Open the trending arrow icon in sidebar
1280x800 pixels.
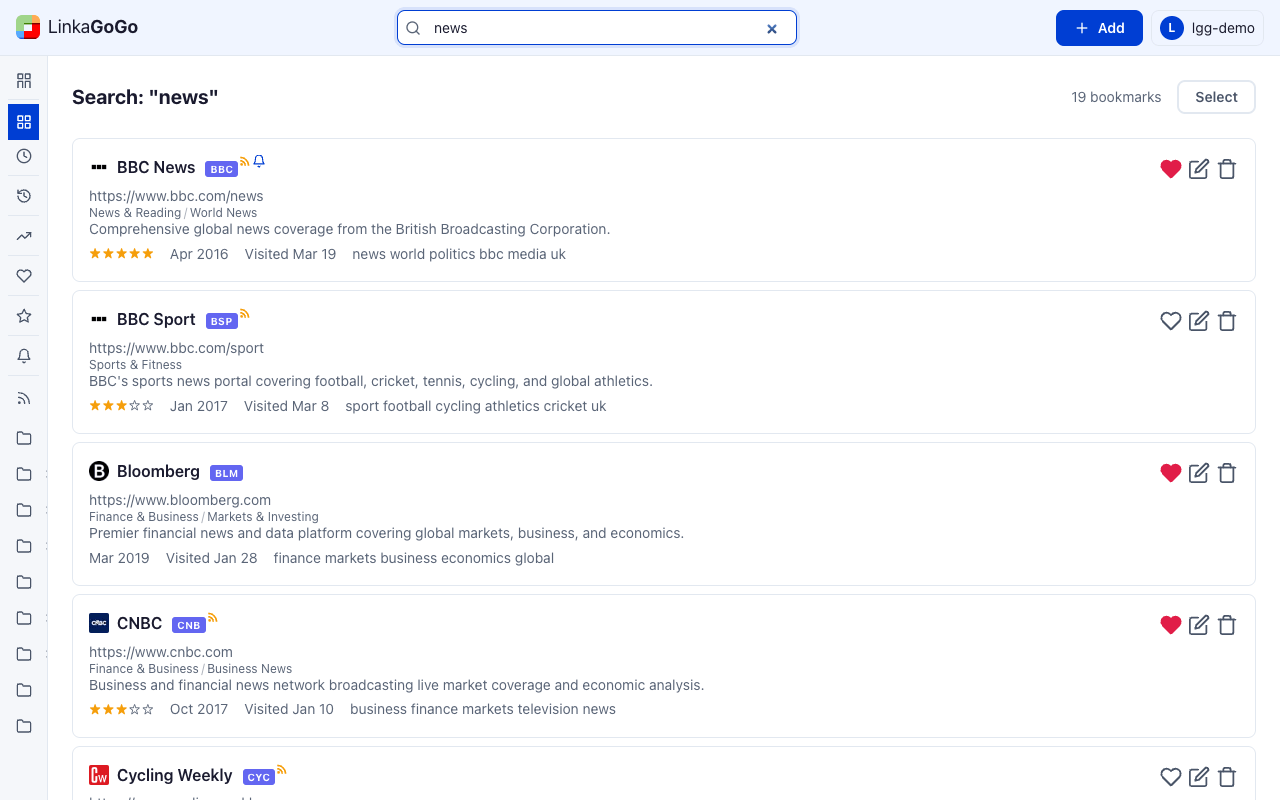tap(24, 236)
